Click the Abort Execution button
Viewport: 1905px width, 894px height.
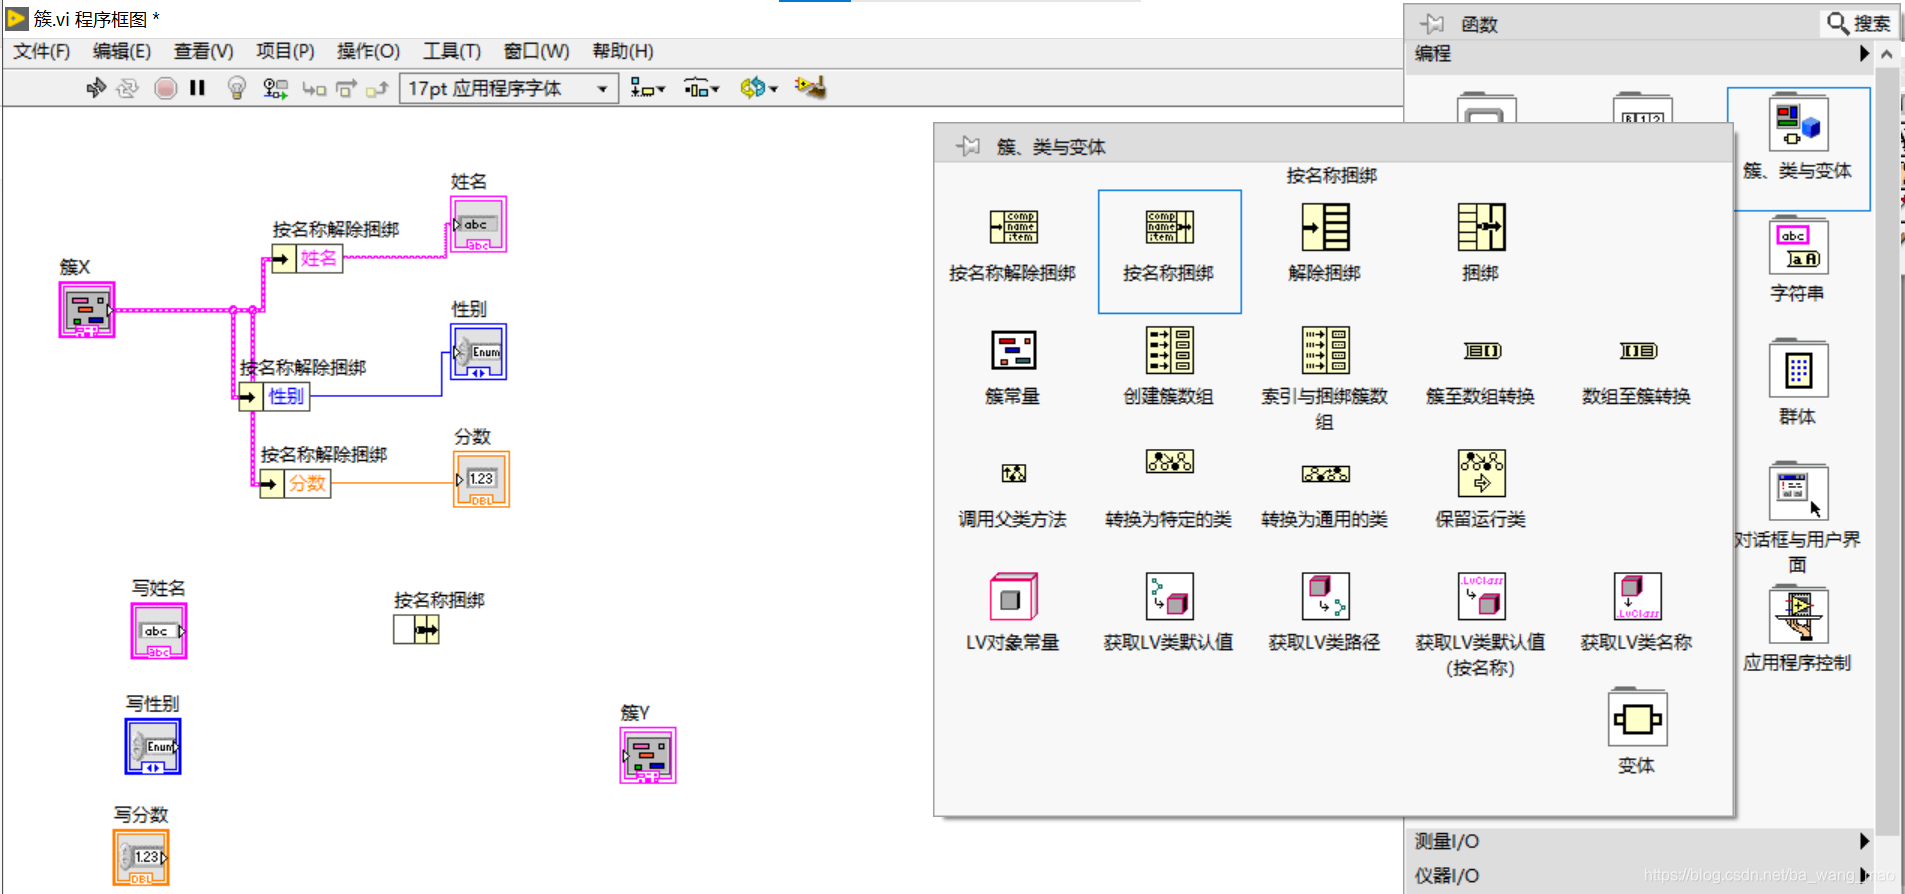click(166, 88)
